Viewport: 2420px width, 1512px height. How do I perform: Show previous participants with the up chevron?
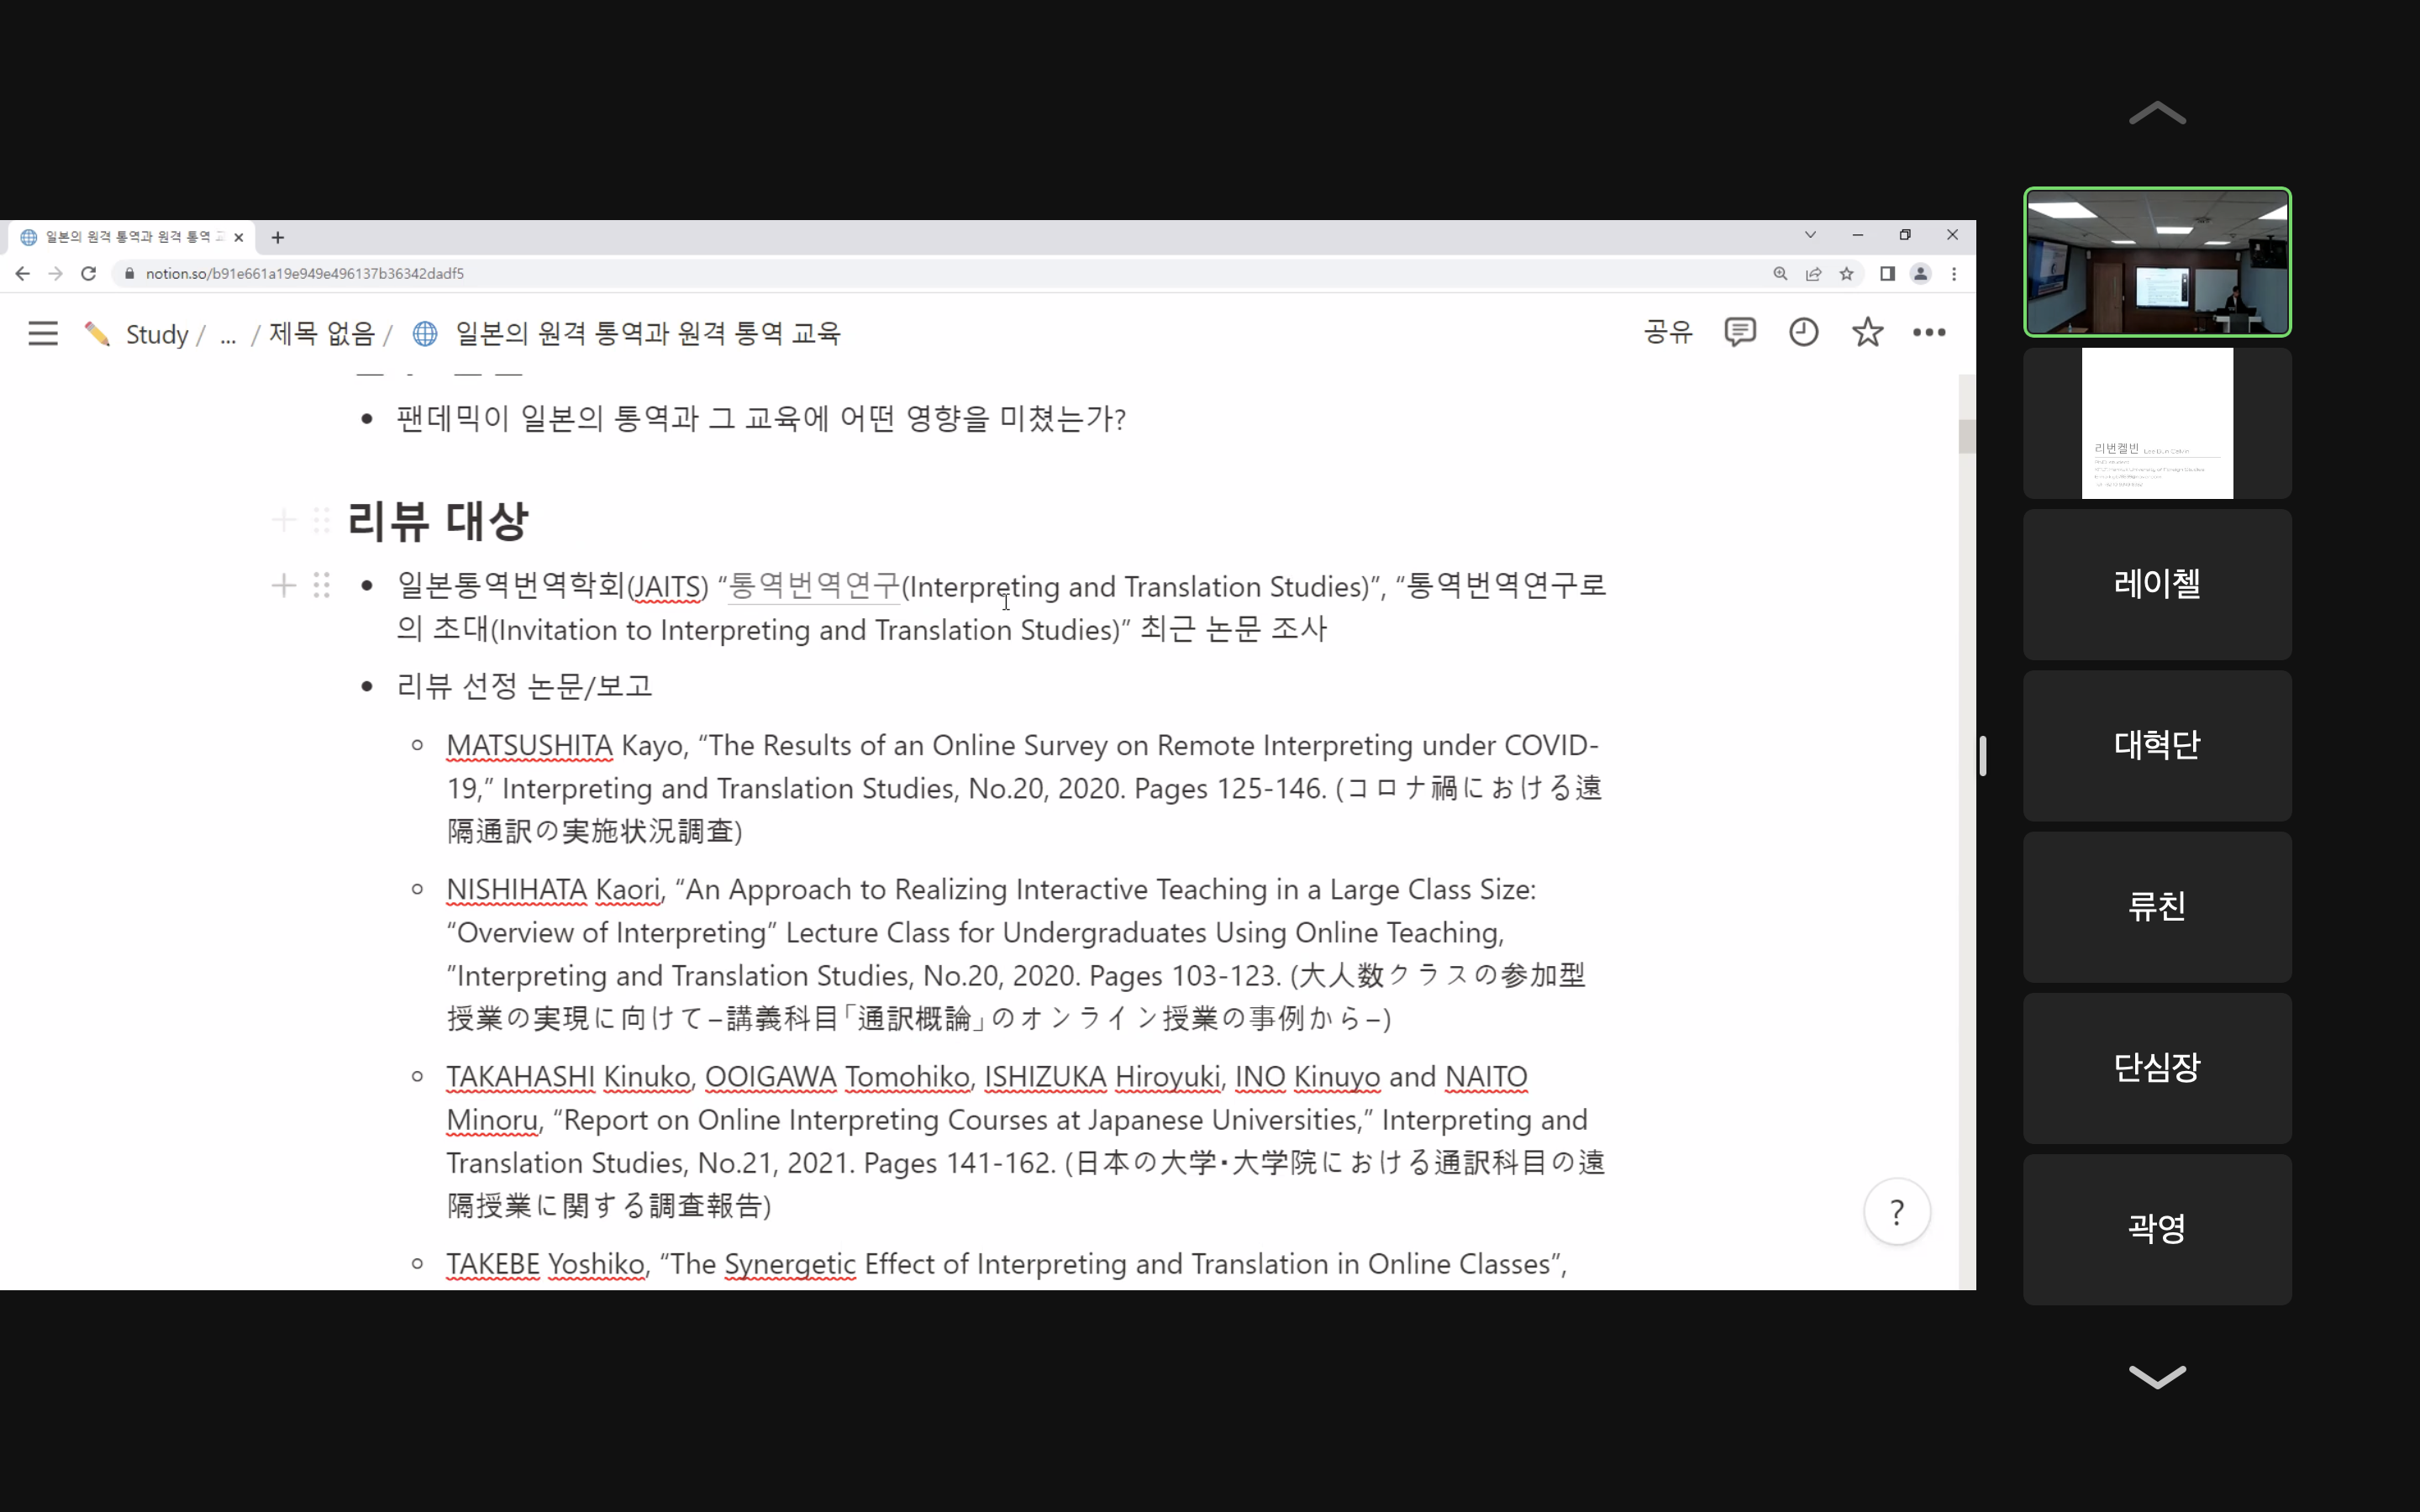pos(2157,113)
